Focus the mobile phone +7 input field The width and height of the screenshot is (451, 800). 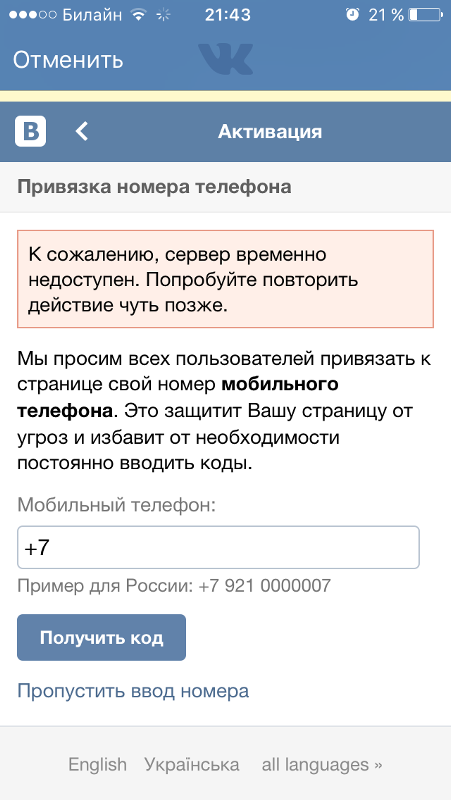[x=218, y=547]
